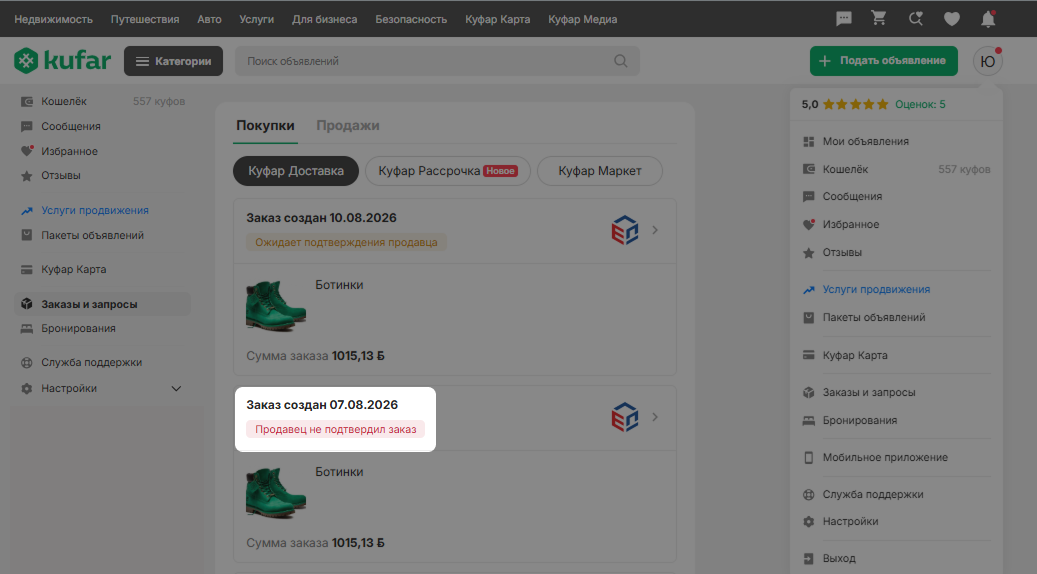Open Путешествия in top menu

[x=145, y=19]
